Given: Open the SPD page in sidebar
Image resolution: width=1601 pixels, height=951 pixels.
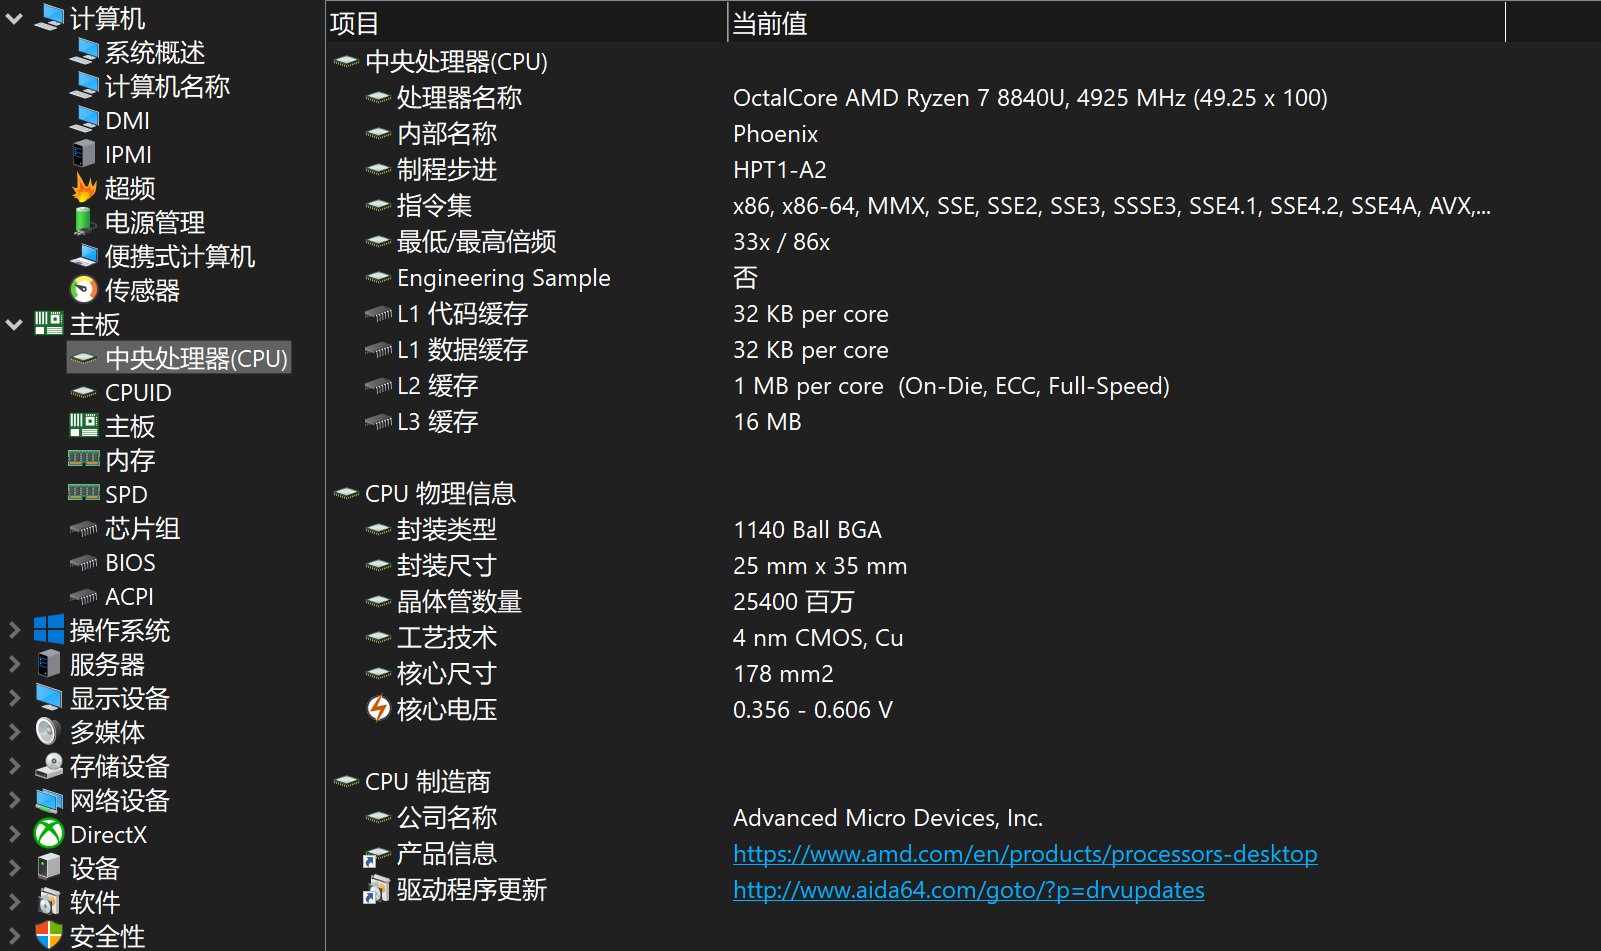Looking at the screenshot, I should 126,494.
